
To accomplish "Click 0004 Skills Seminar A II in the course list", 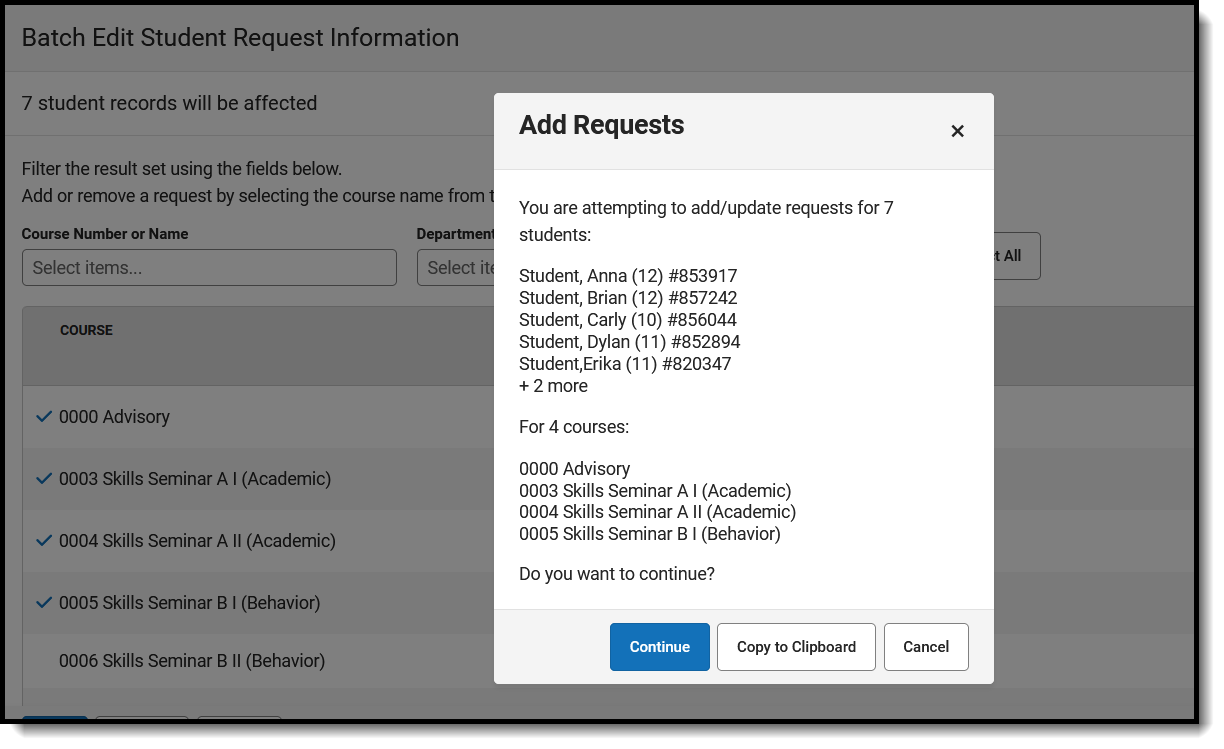I will [x=197, y=541].
